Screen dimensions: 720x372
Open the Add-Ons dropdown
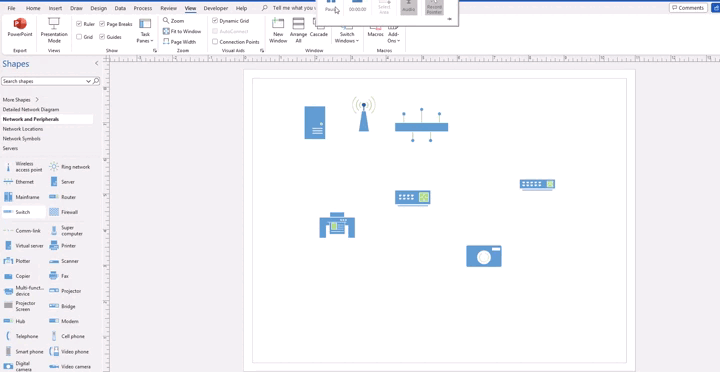[x=394, y=34]
